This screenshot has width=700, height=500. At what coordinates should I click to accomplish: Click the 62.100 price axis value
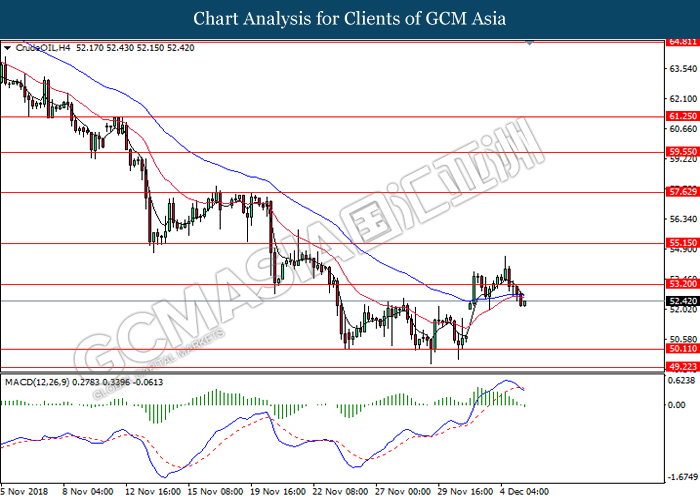click(x=683, y=99)
